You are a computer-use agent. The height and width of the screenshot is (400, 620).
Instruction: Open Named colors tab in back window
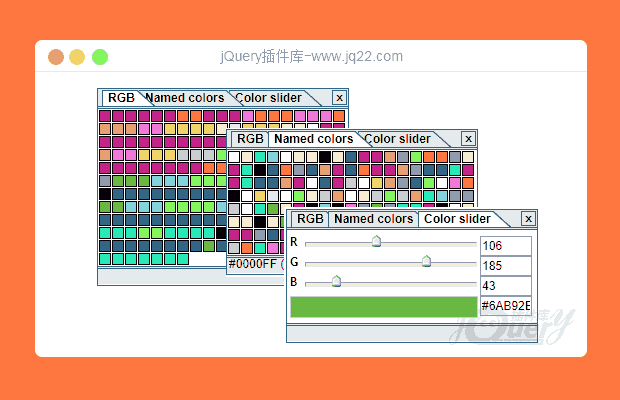185,98
